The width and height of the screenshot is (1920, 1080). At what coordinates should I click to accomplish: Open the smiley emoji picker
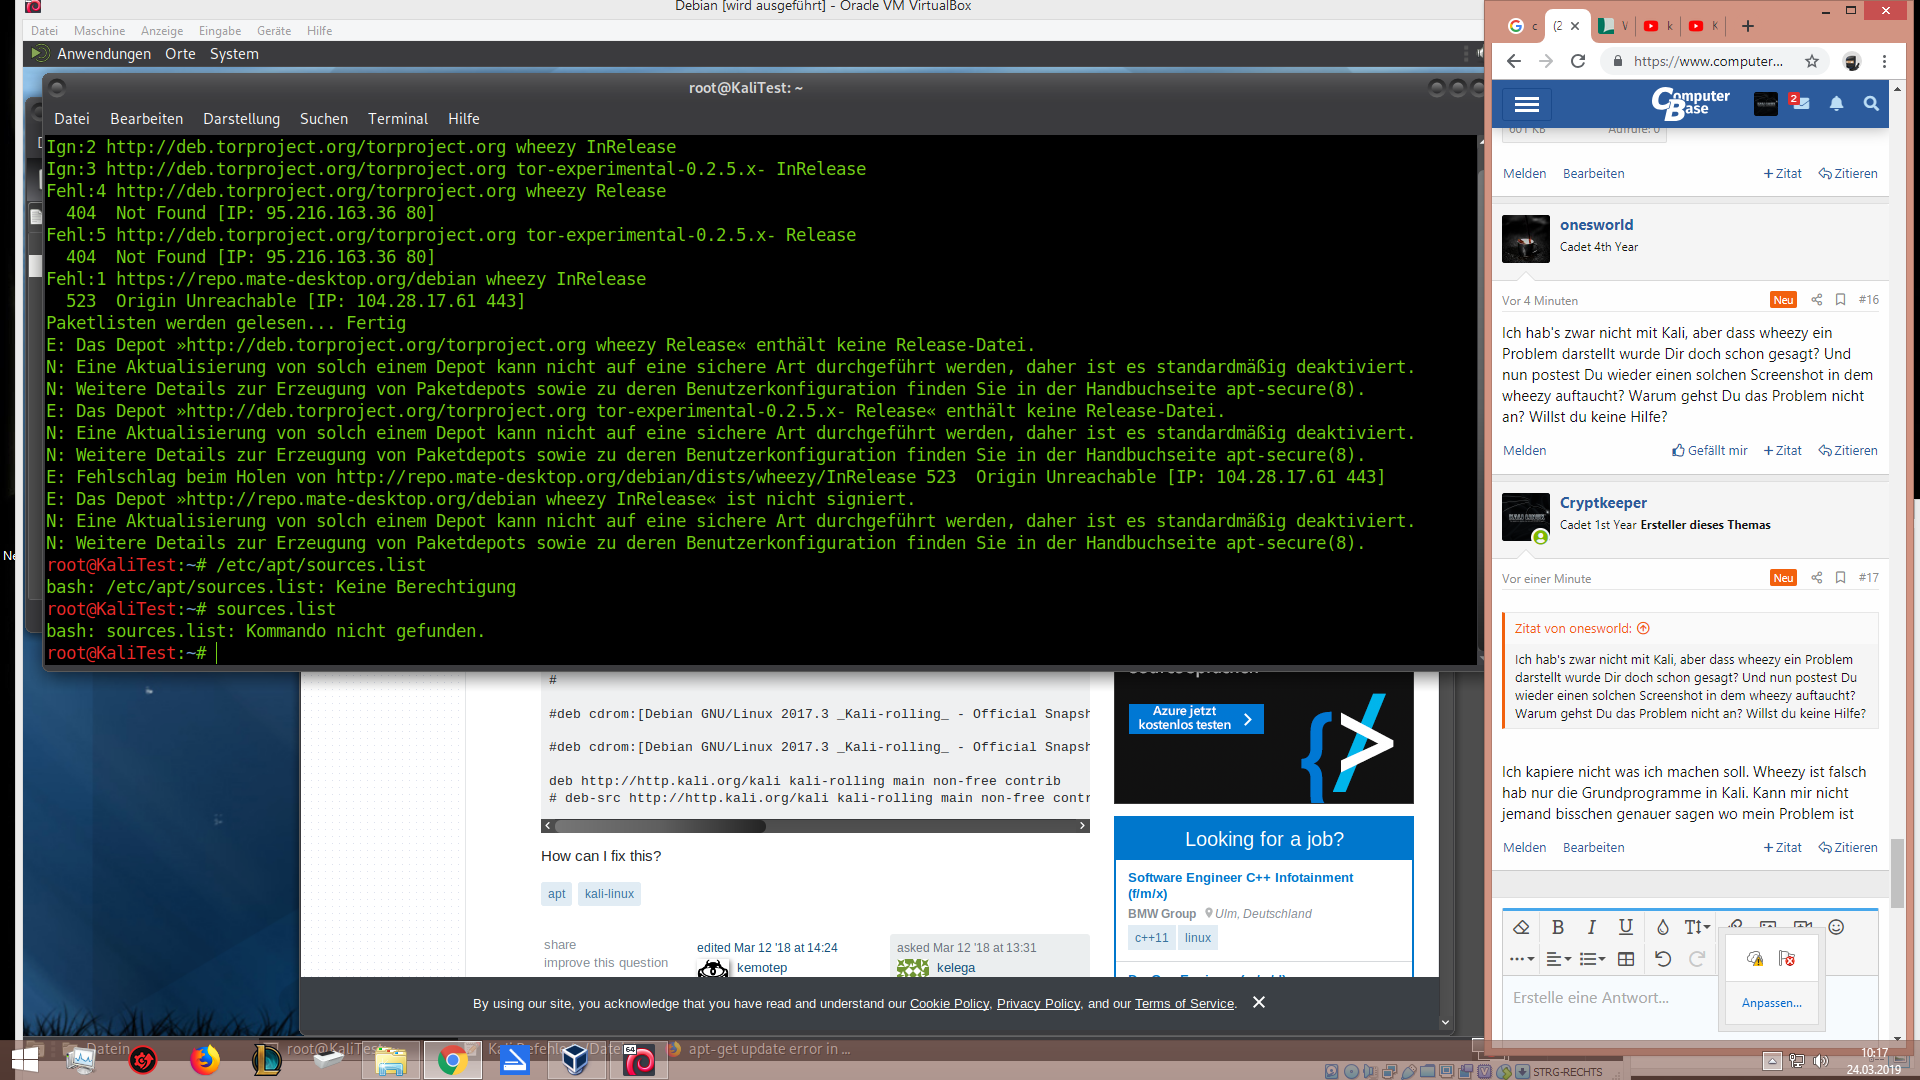(x=1836, y=927)
